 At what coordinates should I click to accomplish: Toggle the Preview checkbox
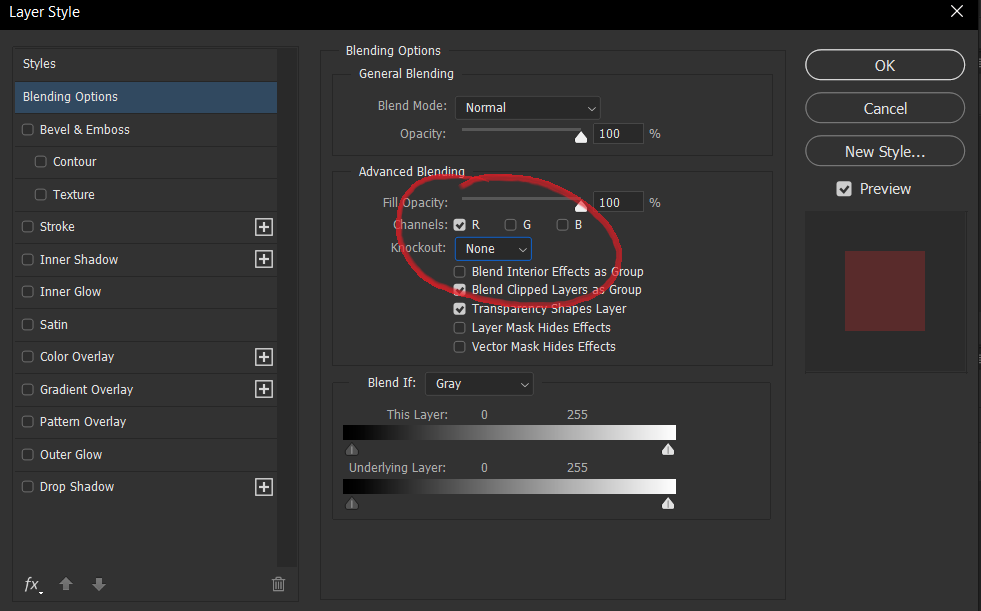[x=844, y=189]
